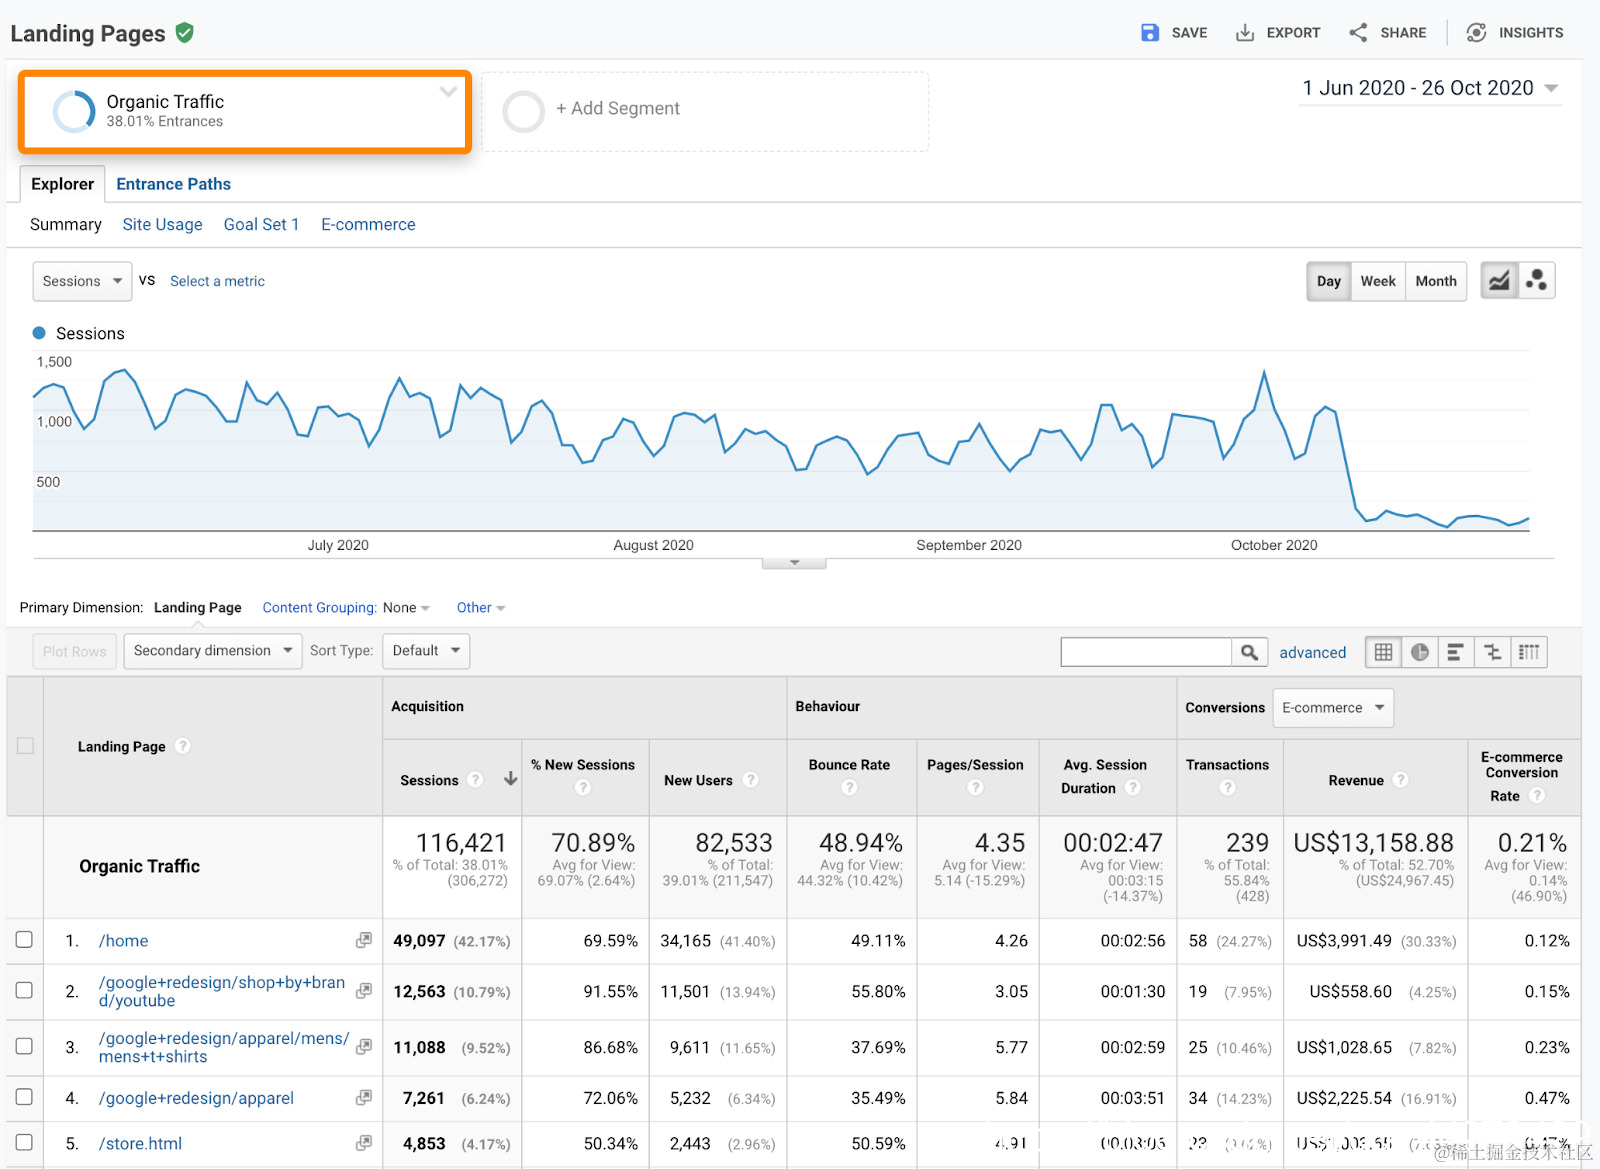Toggle chart granularity to Week
Image resolution: width=1600 pixels, height=1169 pixels.
1378,282
